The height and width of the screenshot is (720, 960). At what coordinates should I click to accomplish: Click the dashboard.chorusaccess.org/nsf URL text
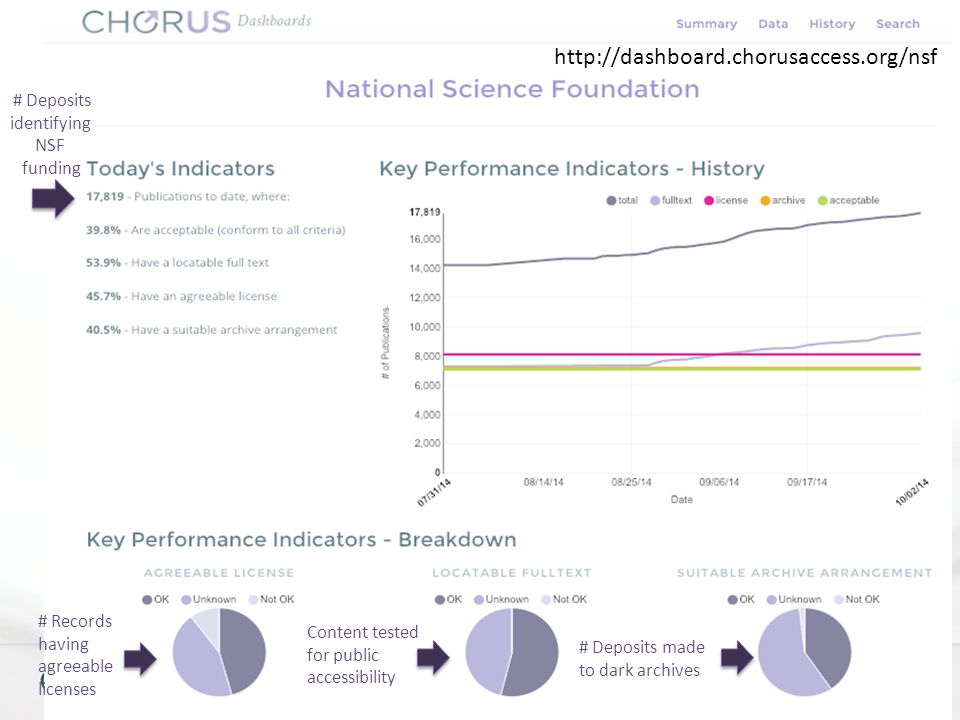pos(745,57)
